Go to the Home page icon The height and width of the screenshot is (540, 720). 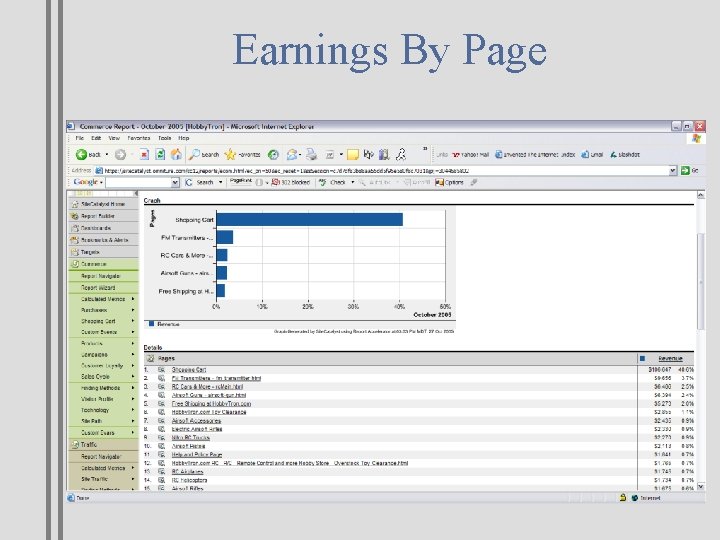click(x=176, y=155)
